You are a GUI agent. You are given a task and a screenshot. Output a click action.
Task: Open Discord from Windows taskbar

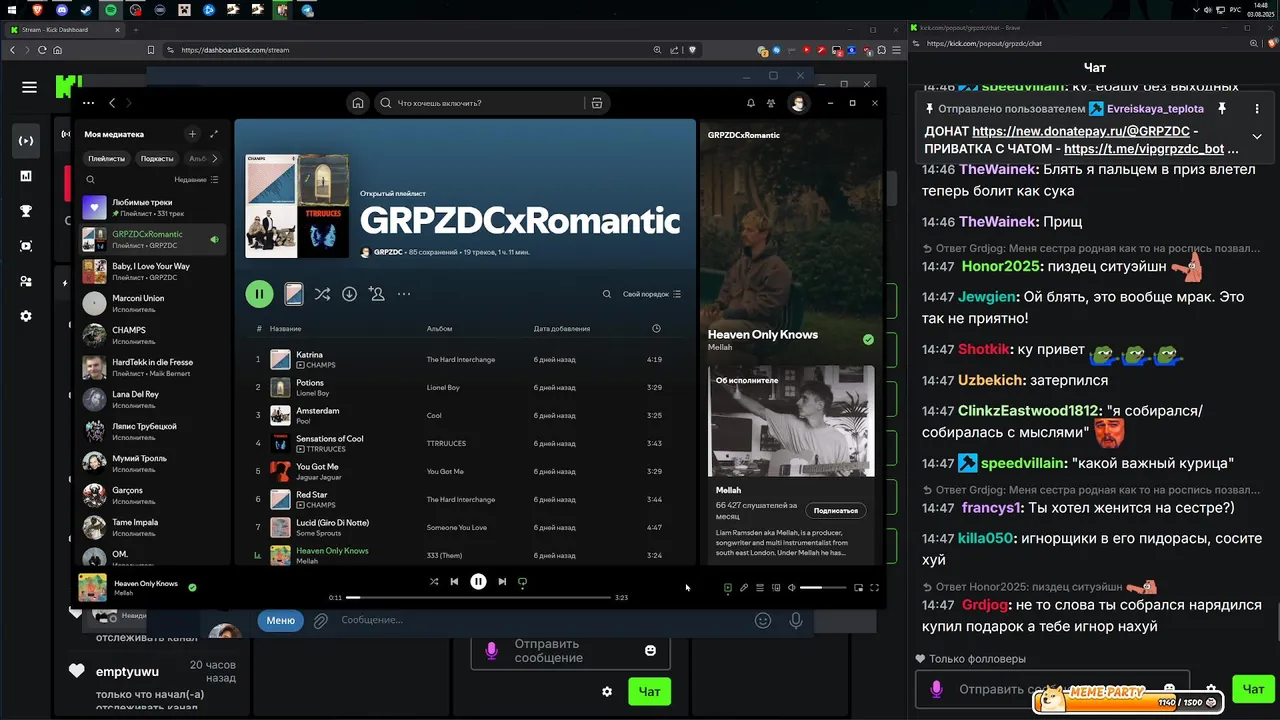coord(62,10)
